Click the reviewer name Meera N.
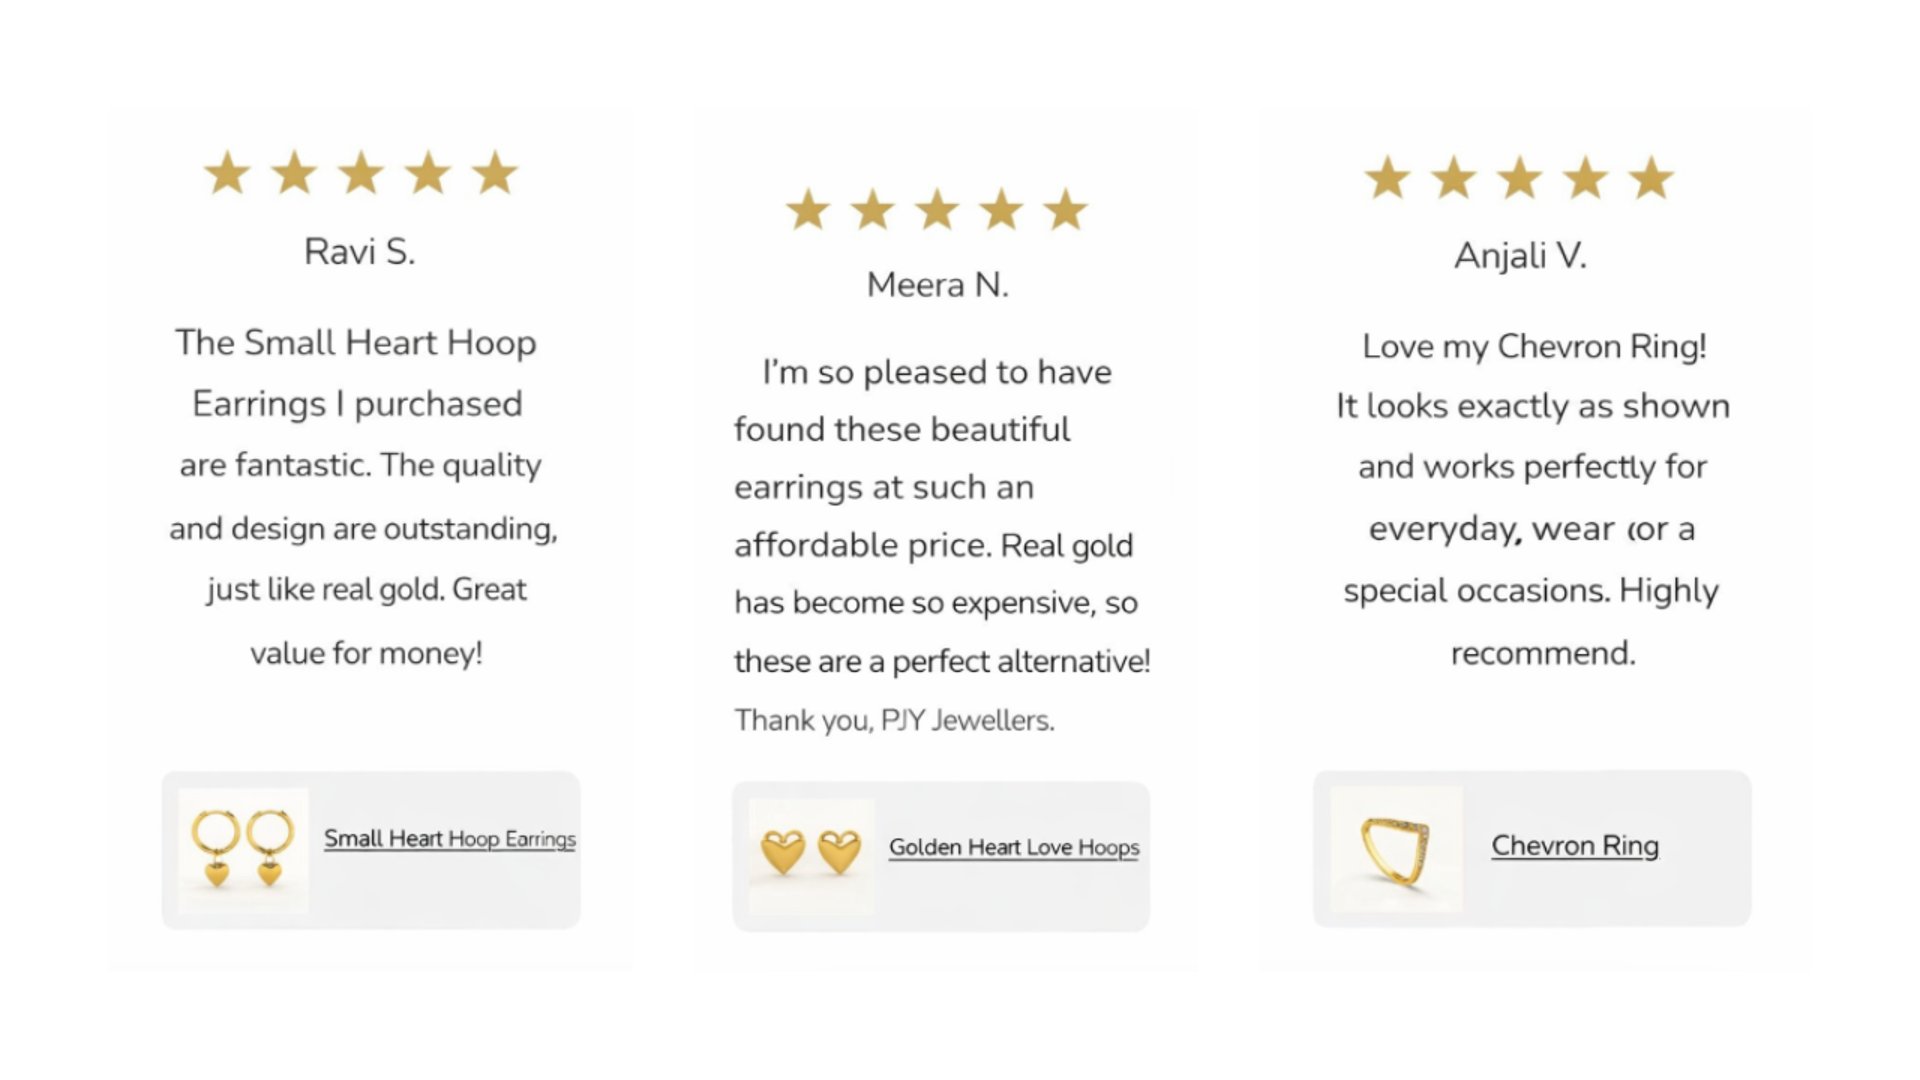 tap(937, 285)
